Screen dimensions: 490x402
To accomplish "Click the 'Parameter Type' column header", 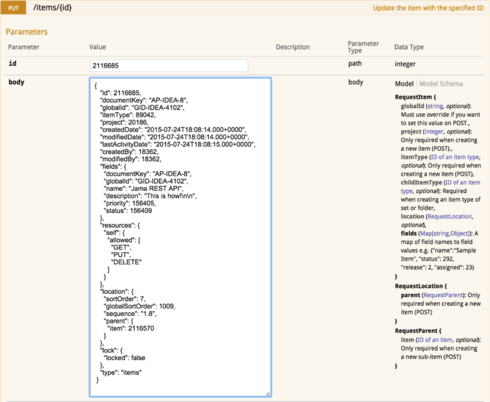I will [x=363, y=47].
